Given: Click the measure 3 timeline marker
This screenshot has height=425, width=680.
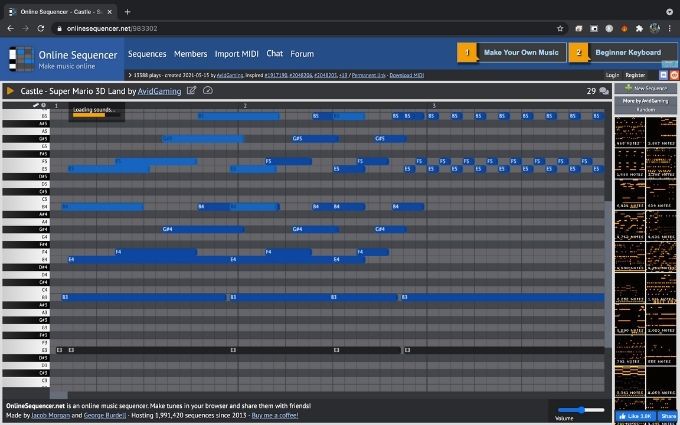Looking at the screenshot, I should pyautogui.click(x=434, y=105).
